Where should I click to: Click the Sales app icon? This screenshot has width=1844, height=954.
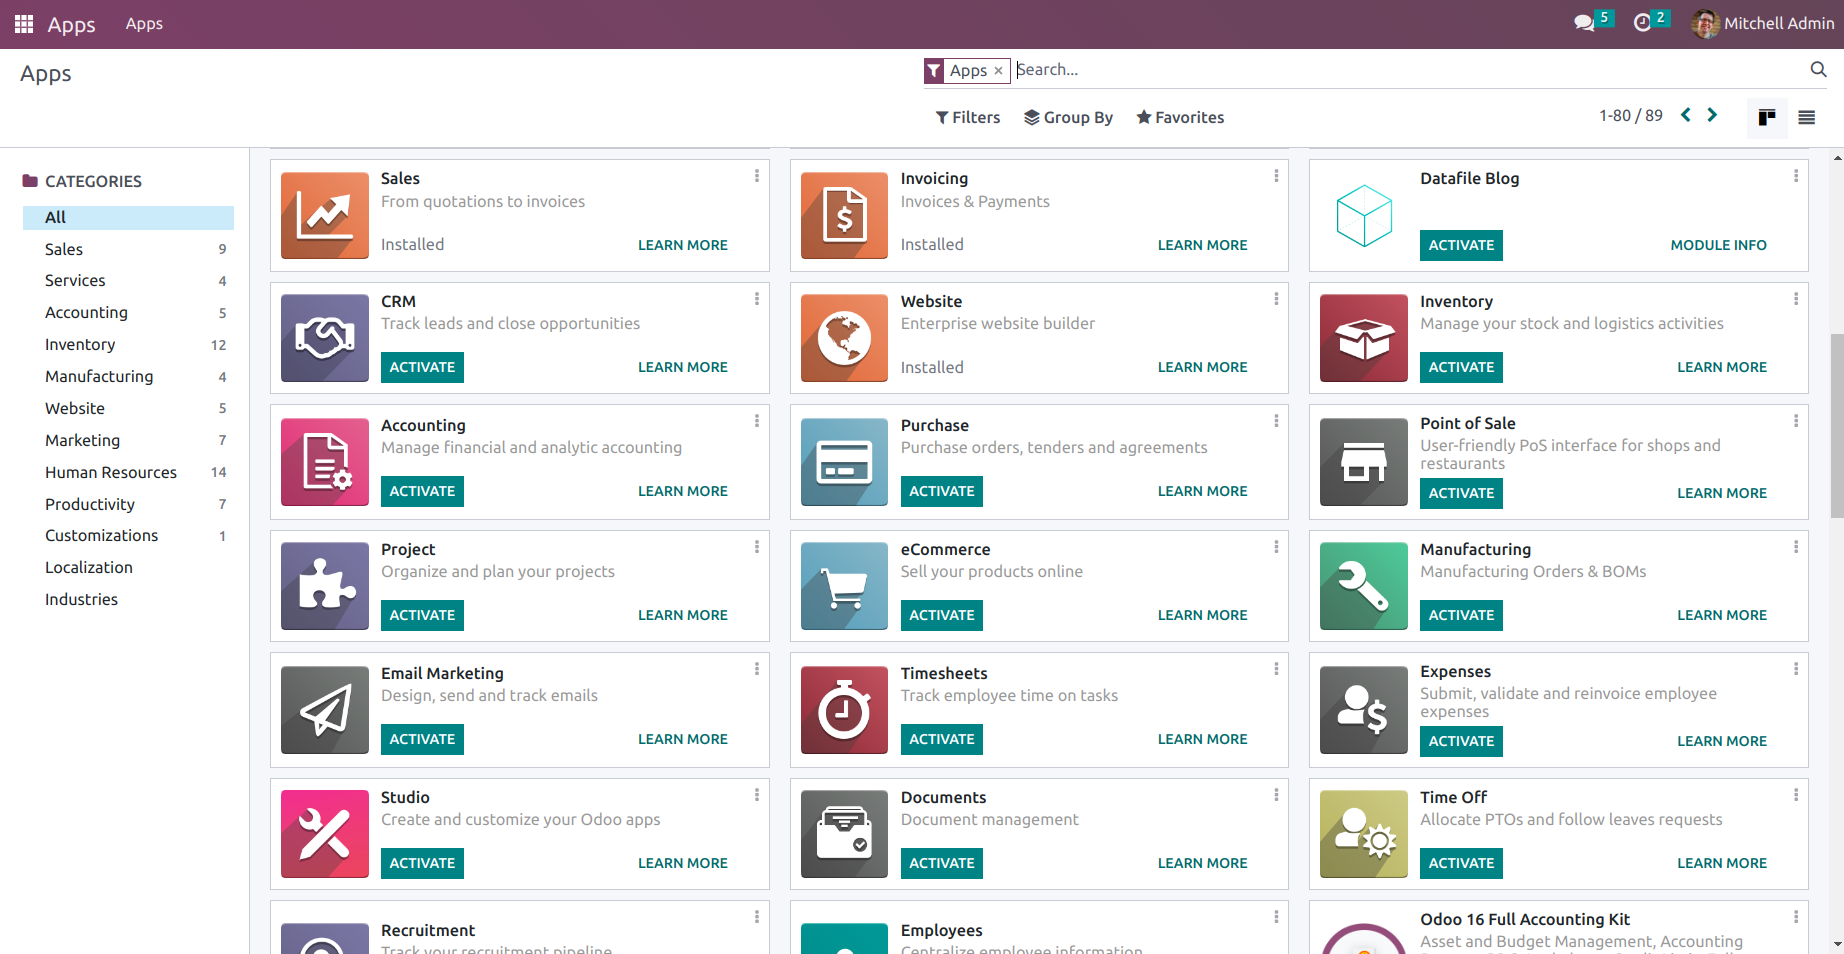point(325,215)
